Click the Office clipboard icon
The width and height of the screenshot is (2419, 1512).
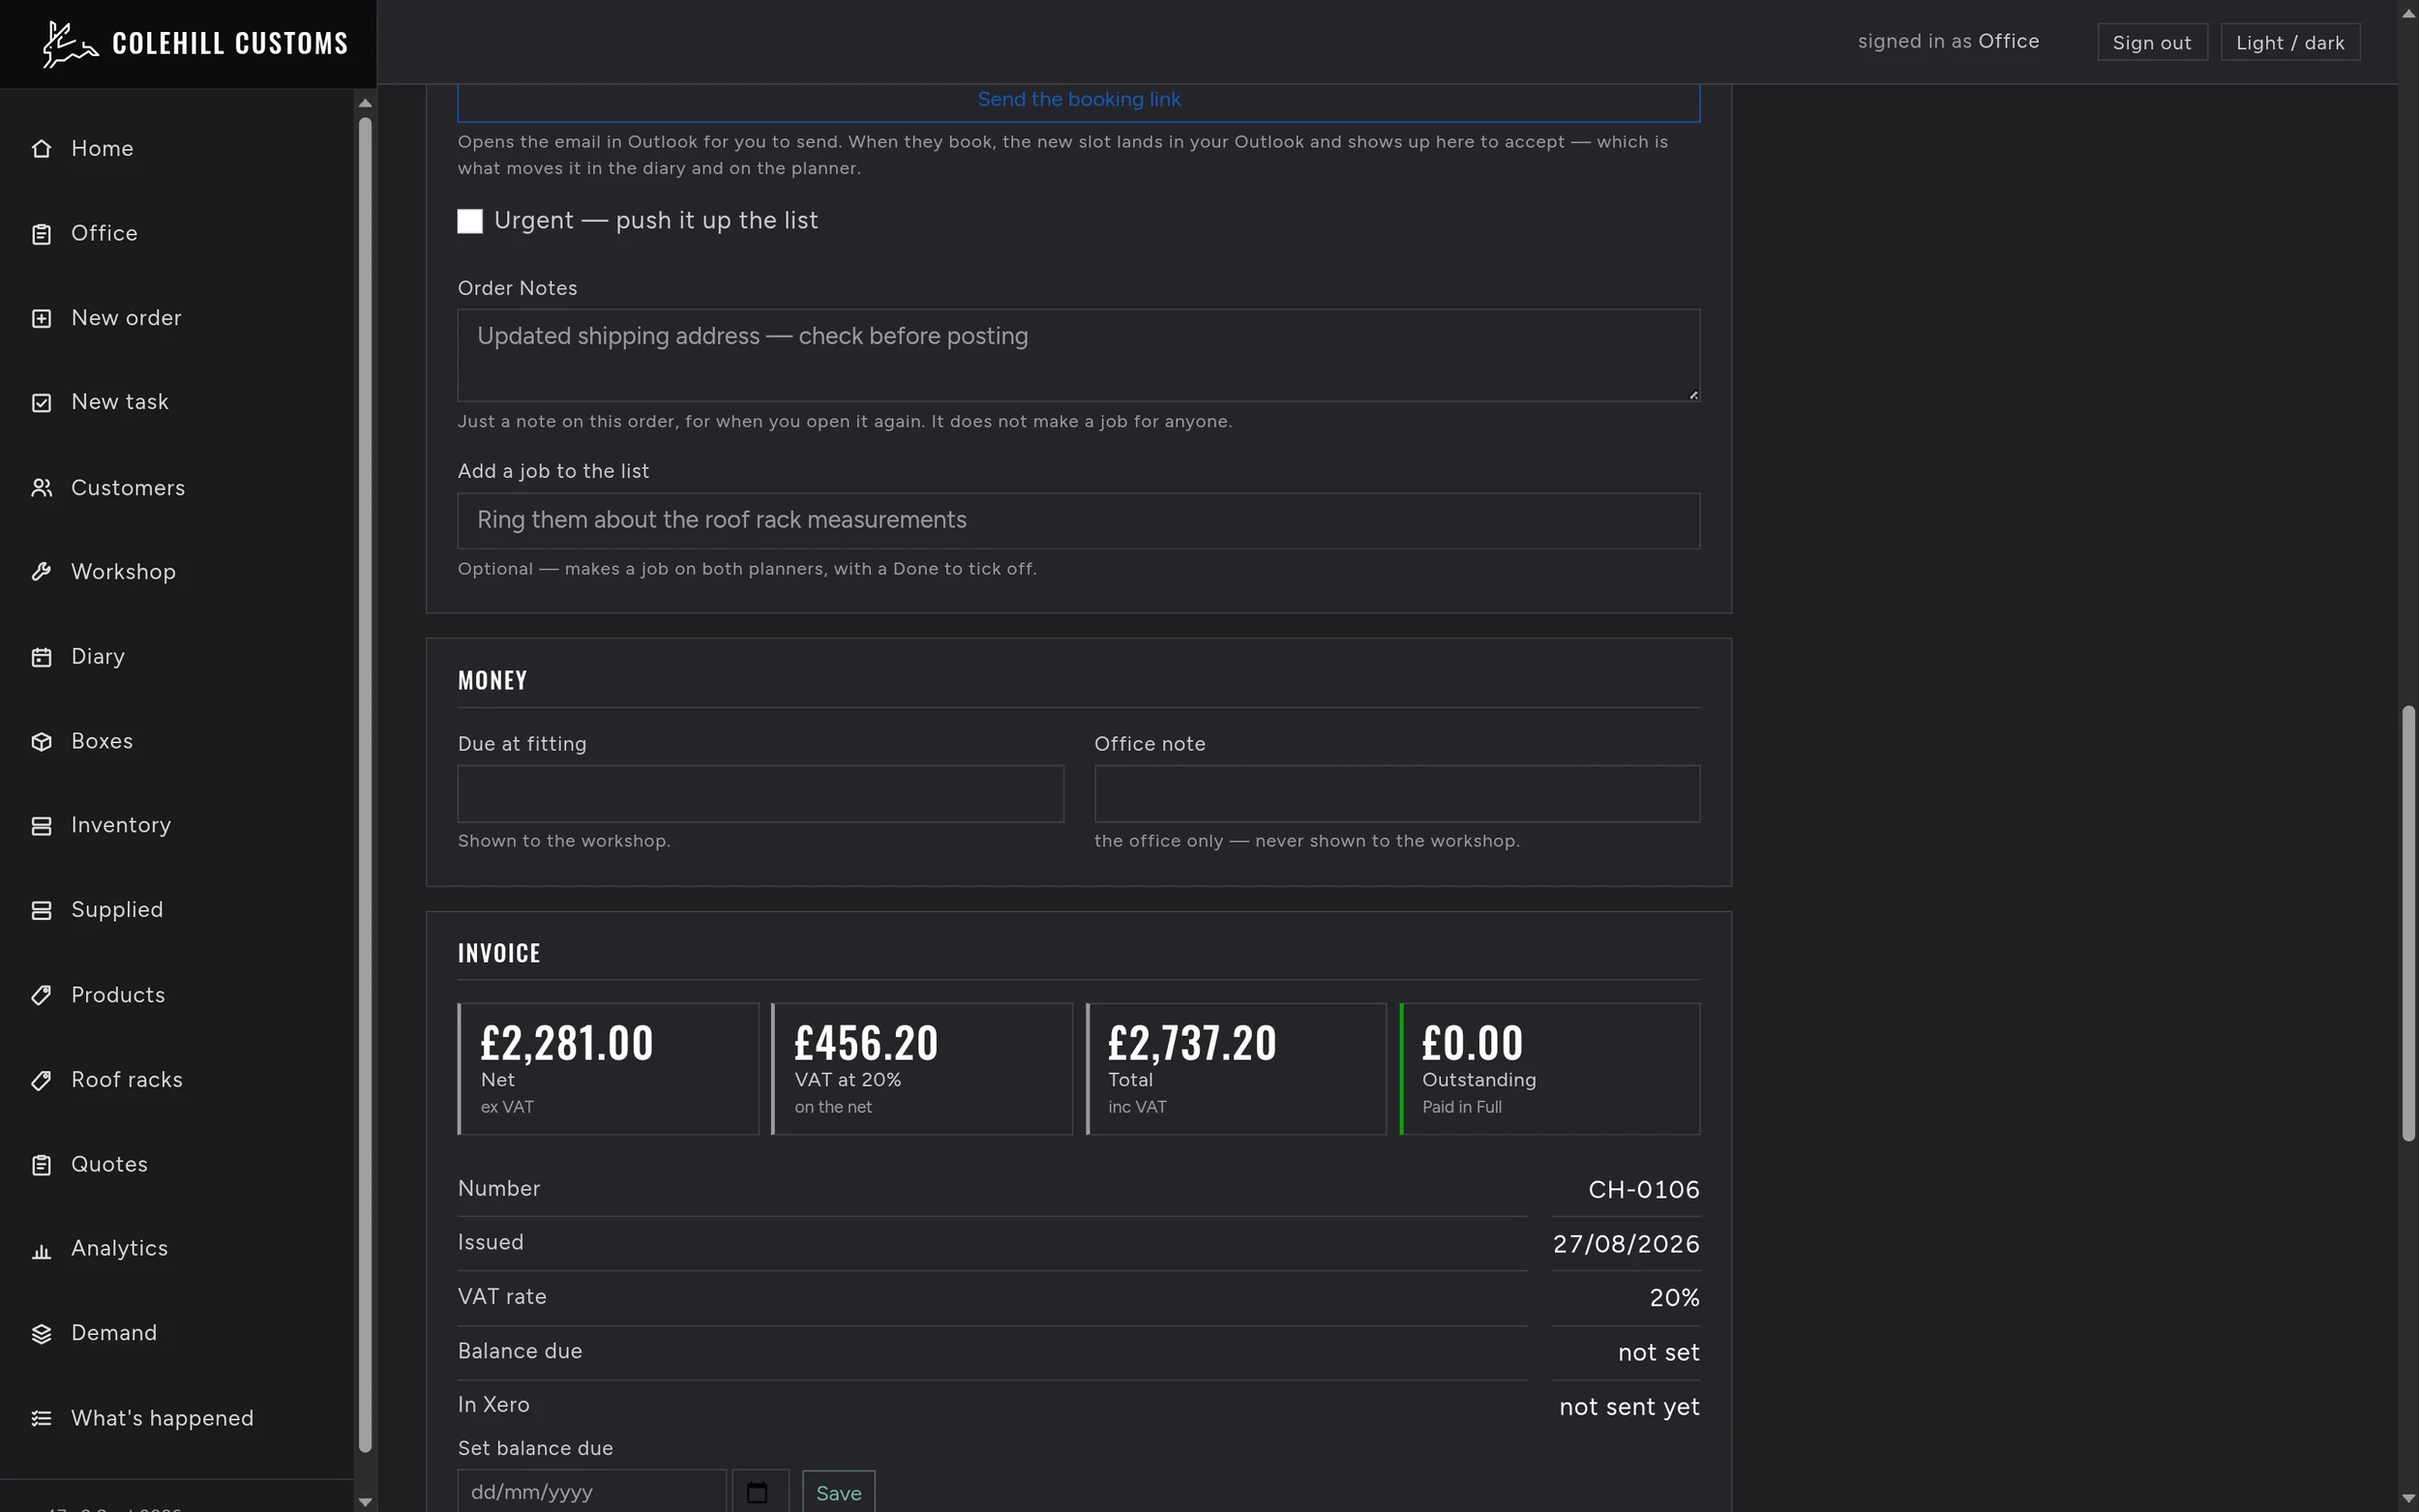pos(41,234)
